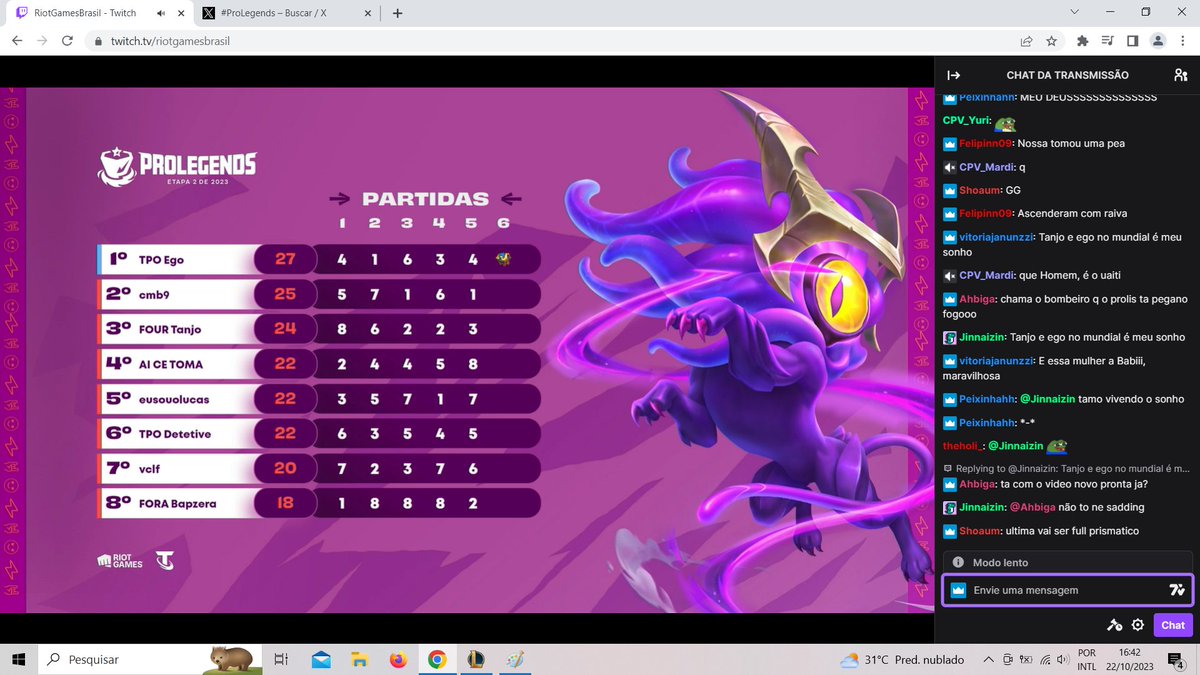Expand the system tray hidden icons chevron

click(988, 659)
